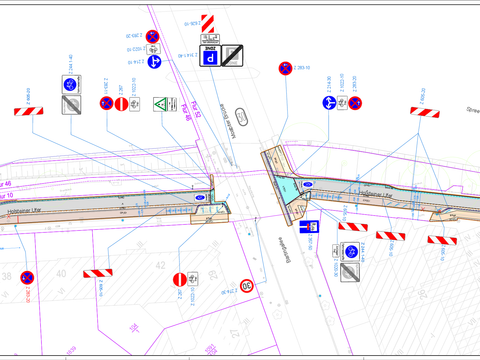
Task: Click the bicycle plate beside the straight-or-right arrow sign
Action: 342,103
